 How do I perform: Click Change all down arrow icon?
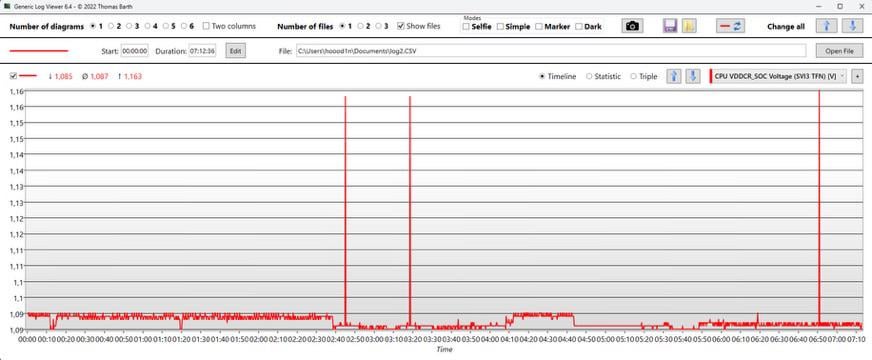(x=853, y=26)
